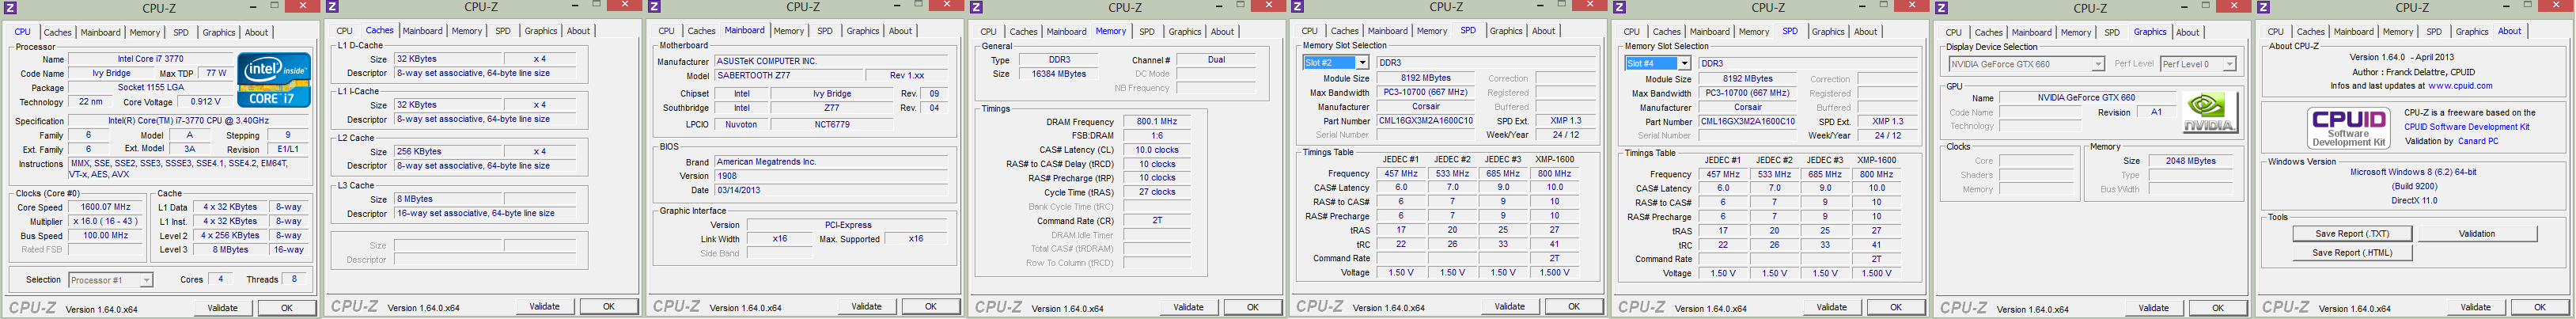The image size is (2576, 319).
Task: Click the Intel Core i7 logo in CPU window
Action: tap(274, 80)
